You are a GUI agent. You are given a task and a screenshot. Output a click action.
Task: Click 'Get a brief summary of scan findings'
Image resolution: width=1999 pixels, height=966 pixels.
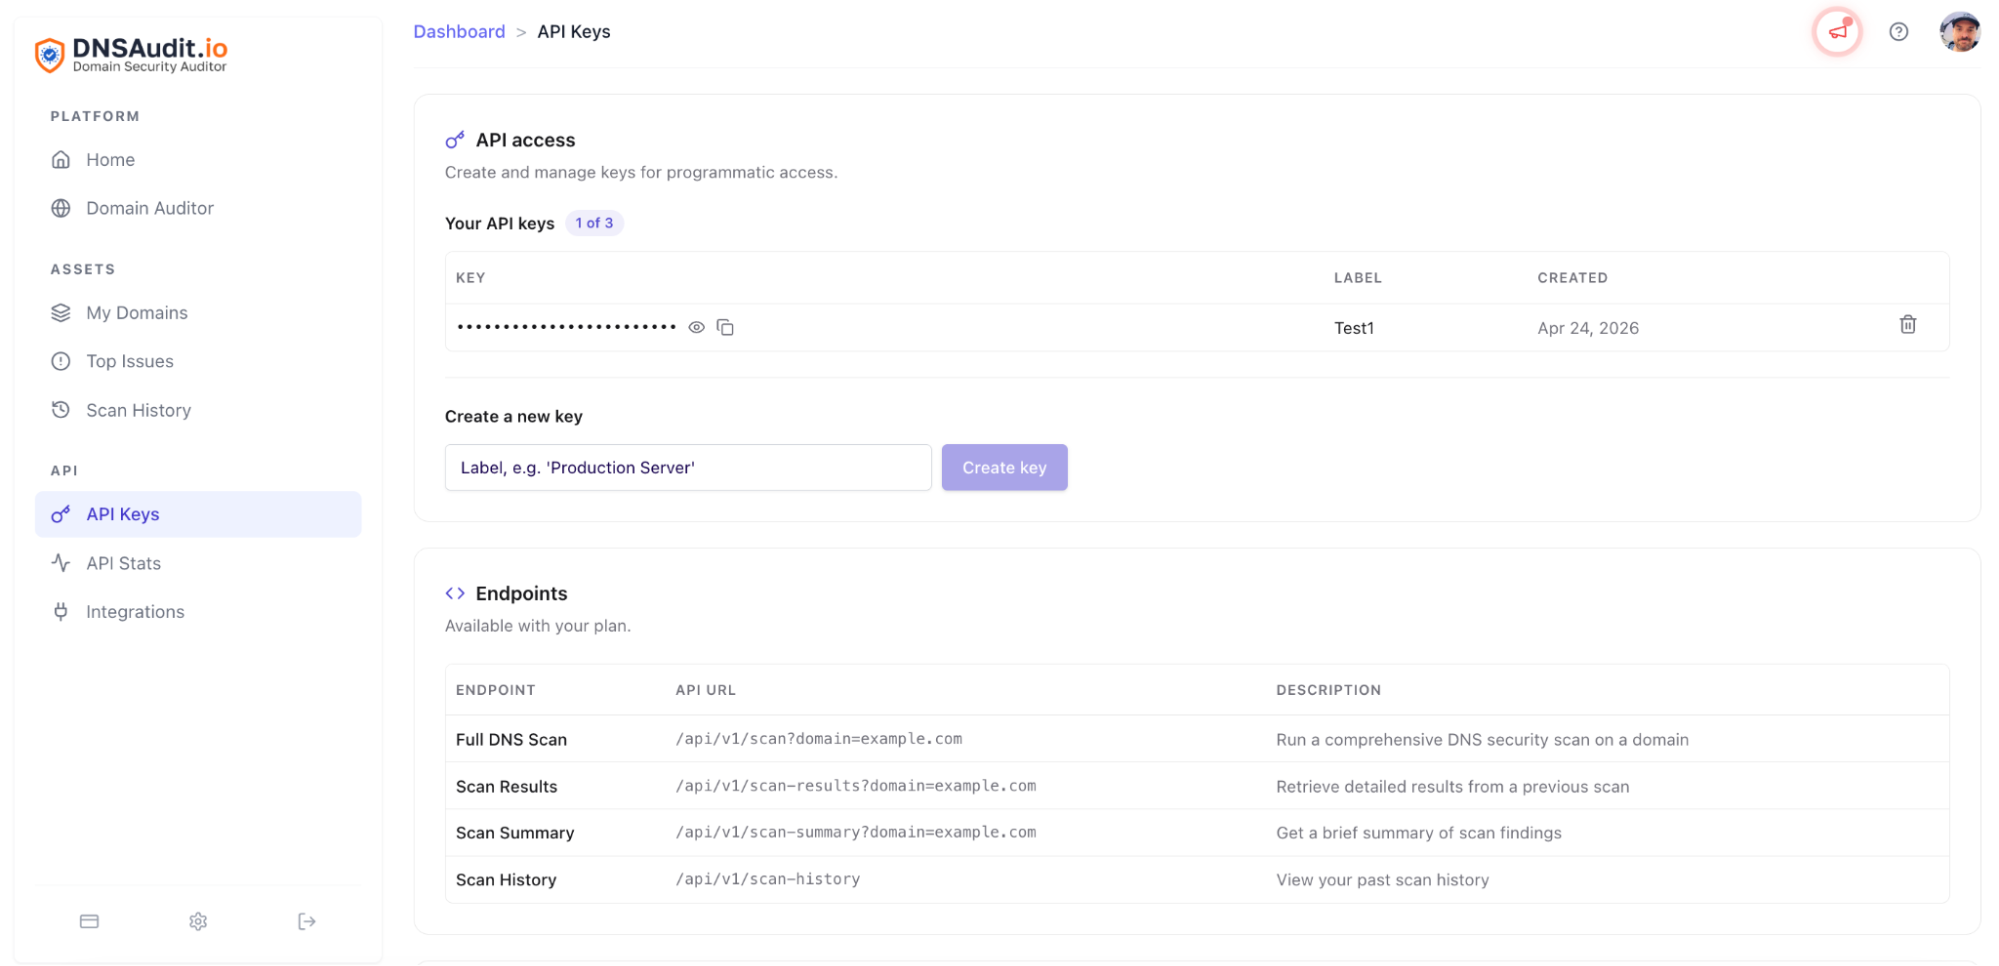coord(1418,833)
